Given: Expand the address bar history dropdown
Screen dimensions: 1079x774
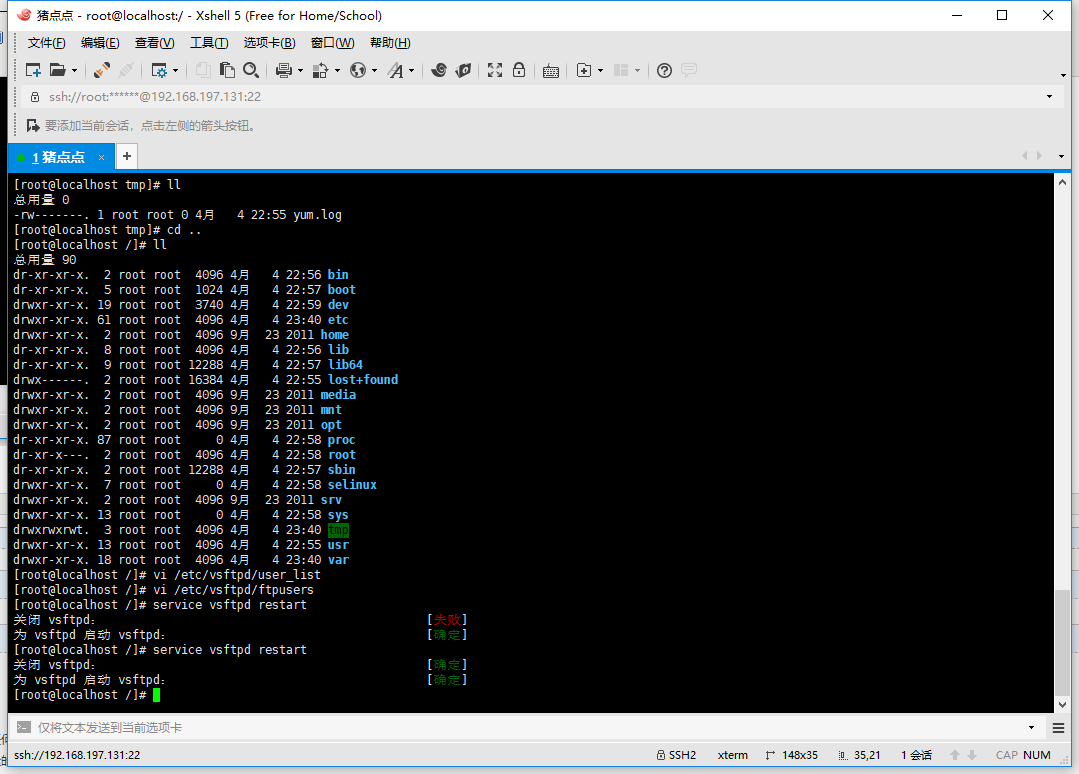Looking at the screenshot, I should [1049, 97].
